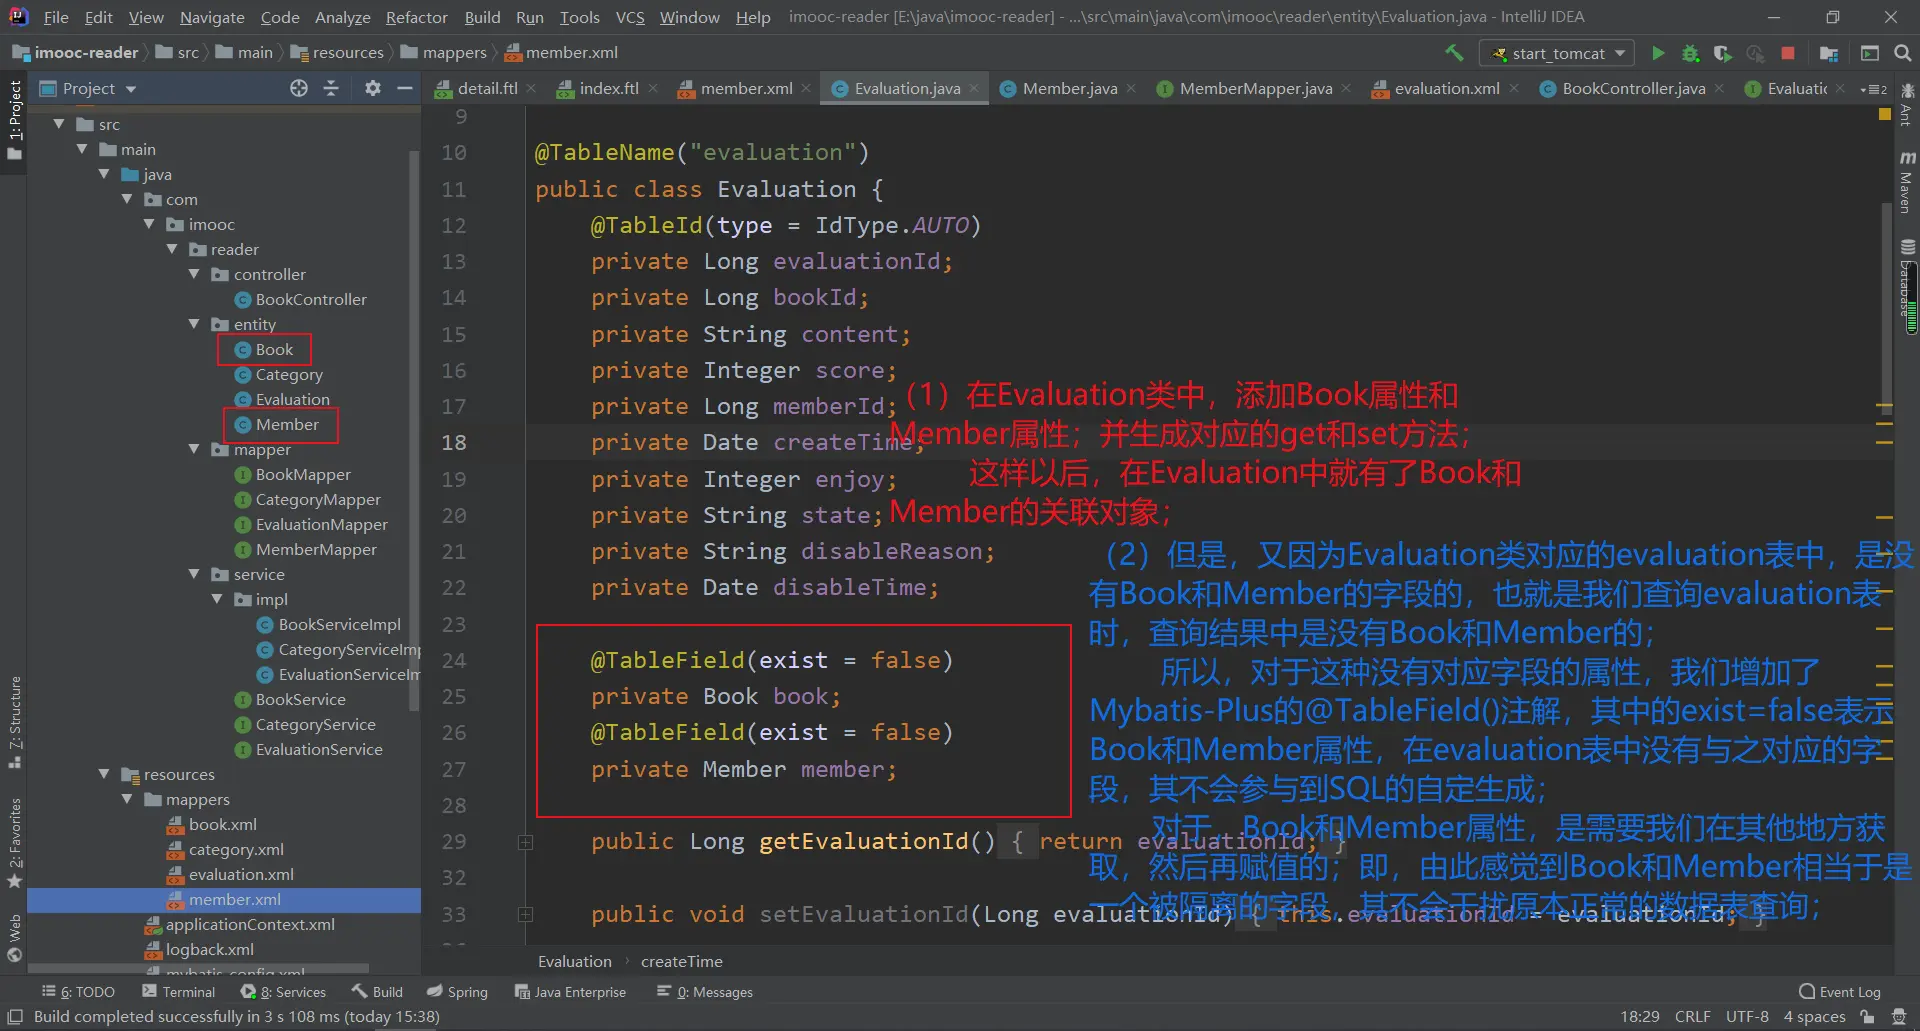Open the Refactor menu
This screenshot has width=1920, height=1031.
416,17
